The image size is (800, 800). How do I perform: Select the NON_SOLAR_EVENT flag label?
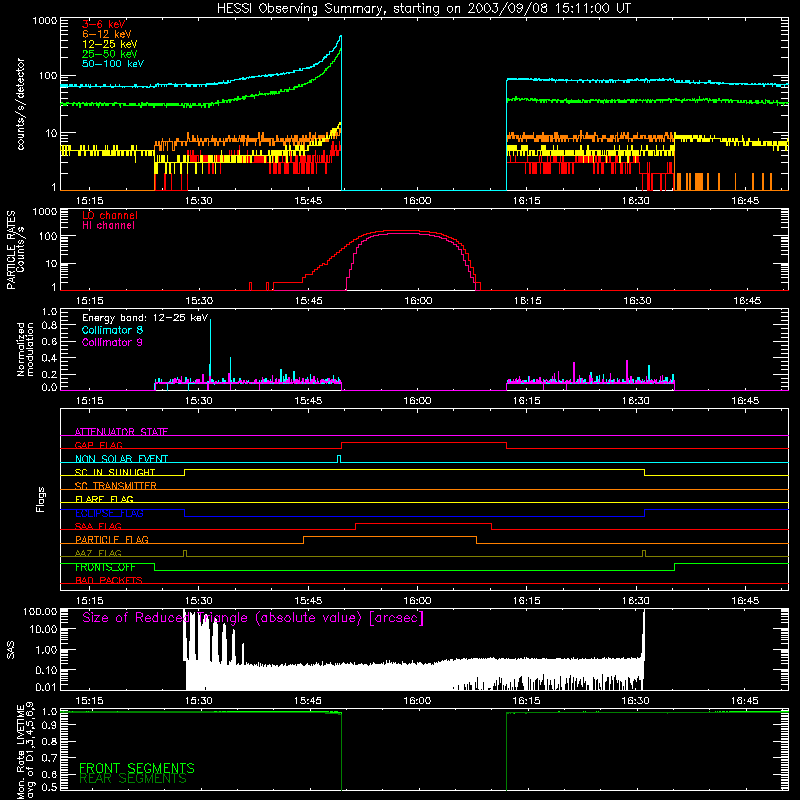pos(121,459)
